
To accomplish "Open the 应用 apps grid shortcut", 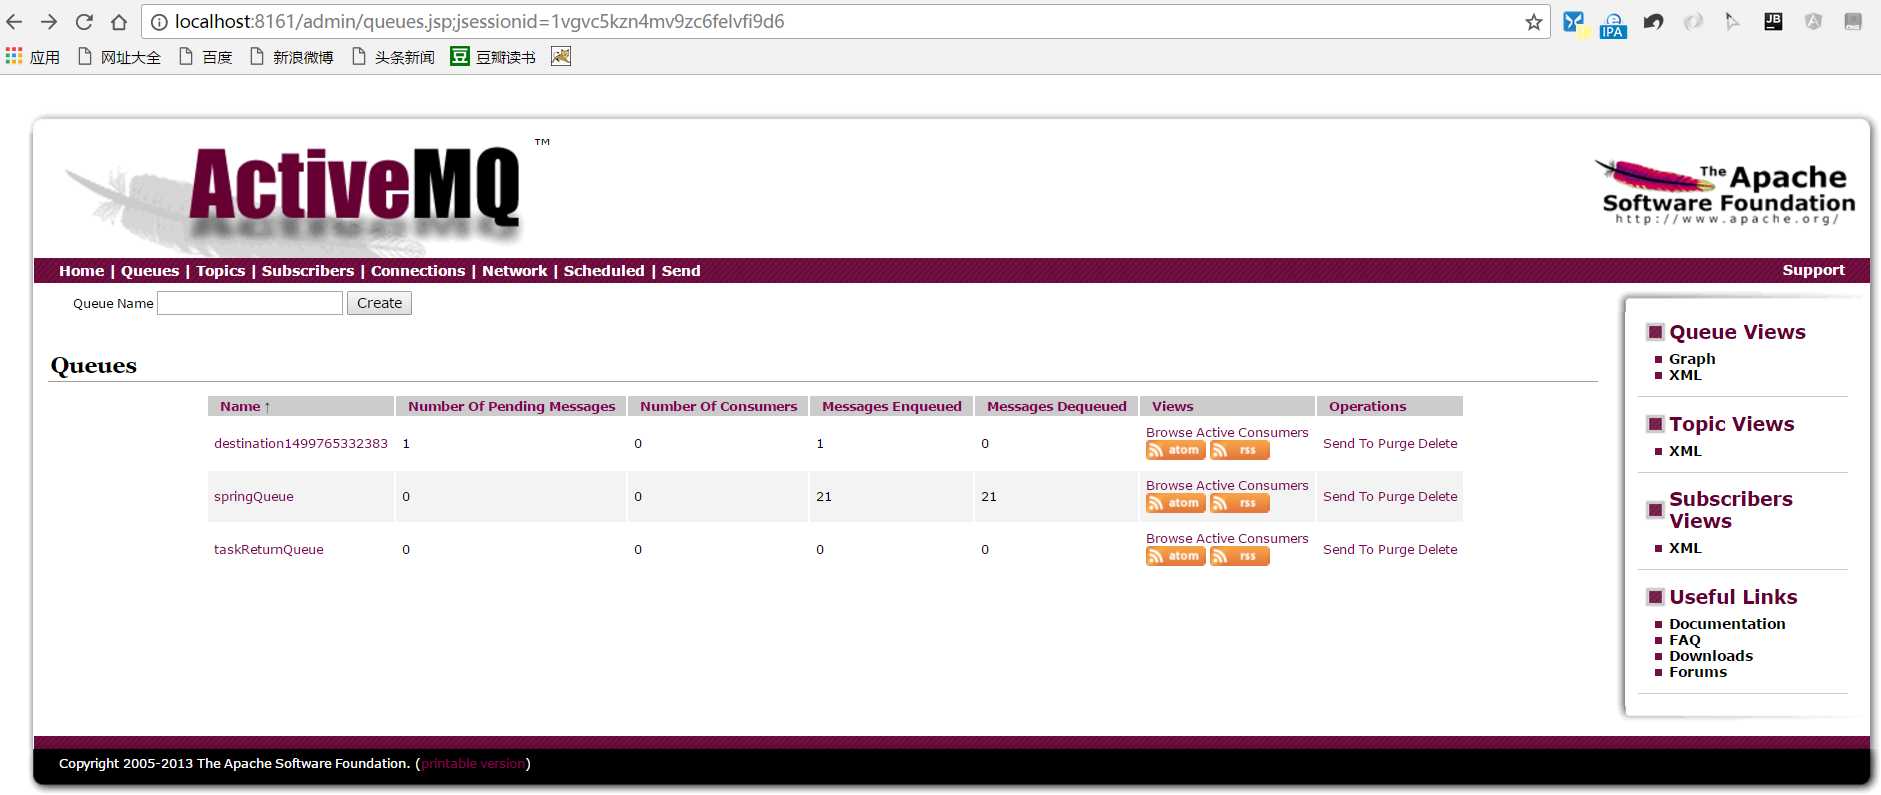I will (x=33, y=57).
